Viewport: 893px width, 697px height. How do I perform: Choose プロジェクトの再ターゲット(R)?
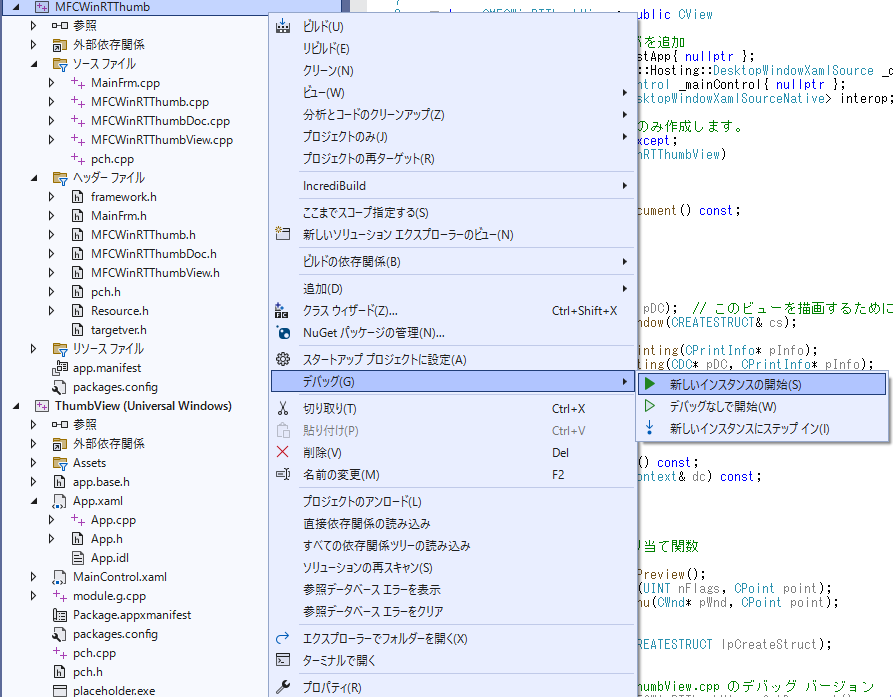[x=453, y=158]
